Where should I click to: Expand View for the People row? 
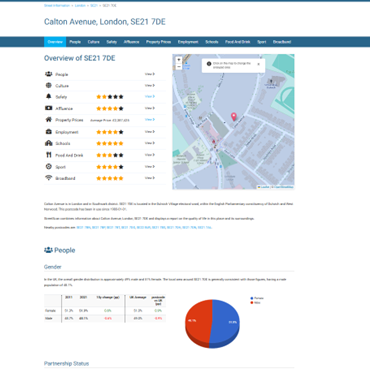(x=150, y=74)
